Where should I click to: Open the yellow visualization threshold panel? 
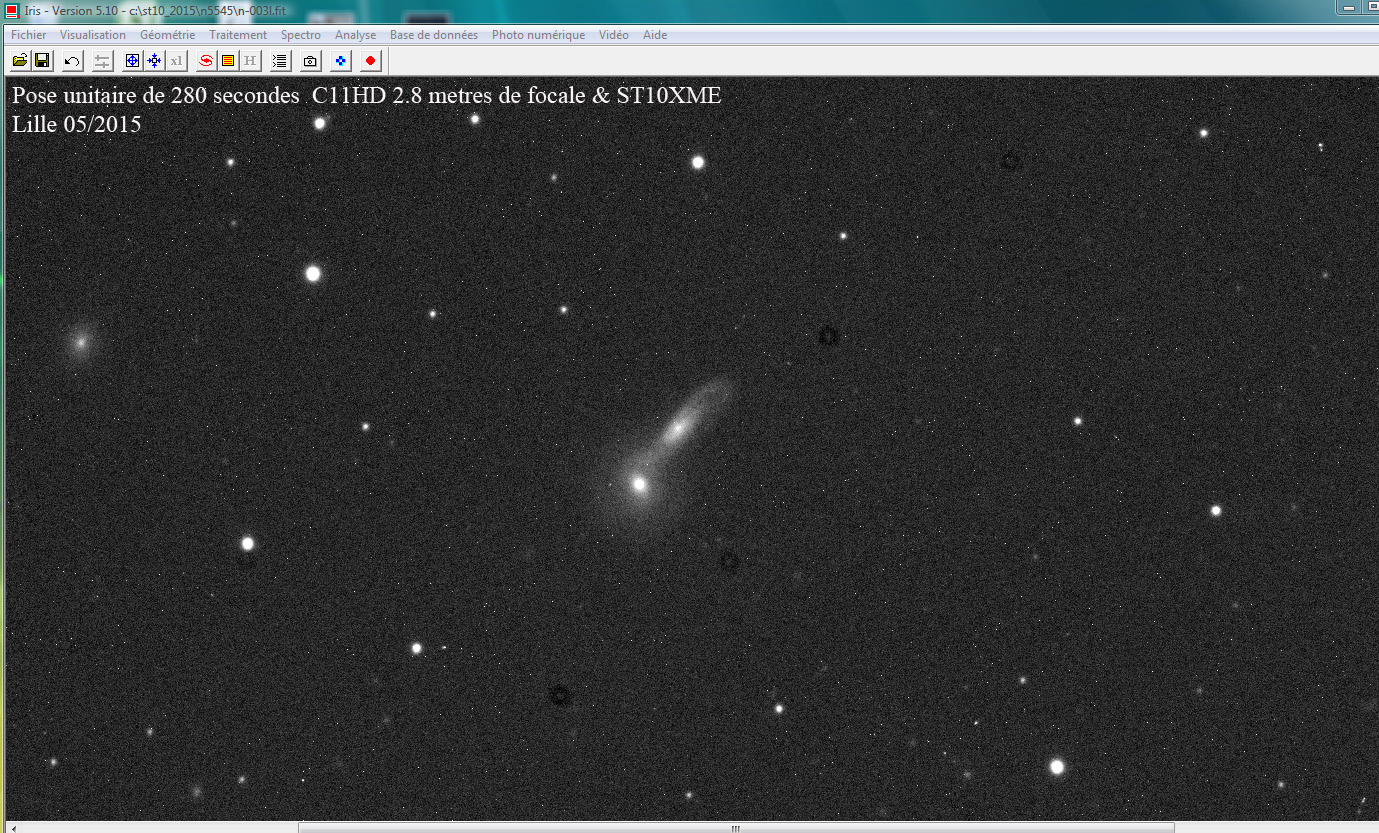(228, 60)
